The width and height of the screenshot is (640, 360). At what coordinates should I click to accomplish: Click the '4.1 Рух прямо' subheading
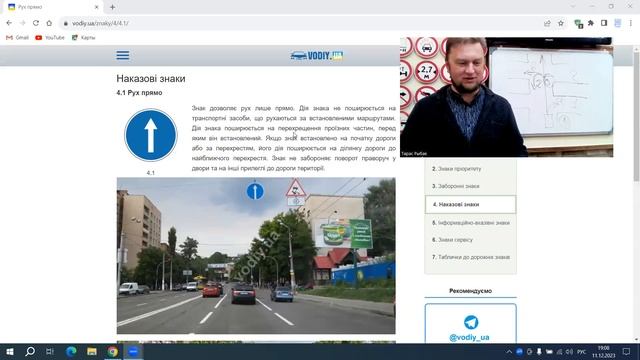point(139,93)
